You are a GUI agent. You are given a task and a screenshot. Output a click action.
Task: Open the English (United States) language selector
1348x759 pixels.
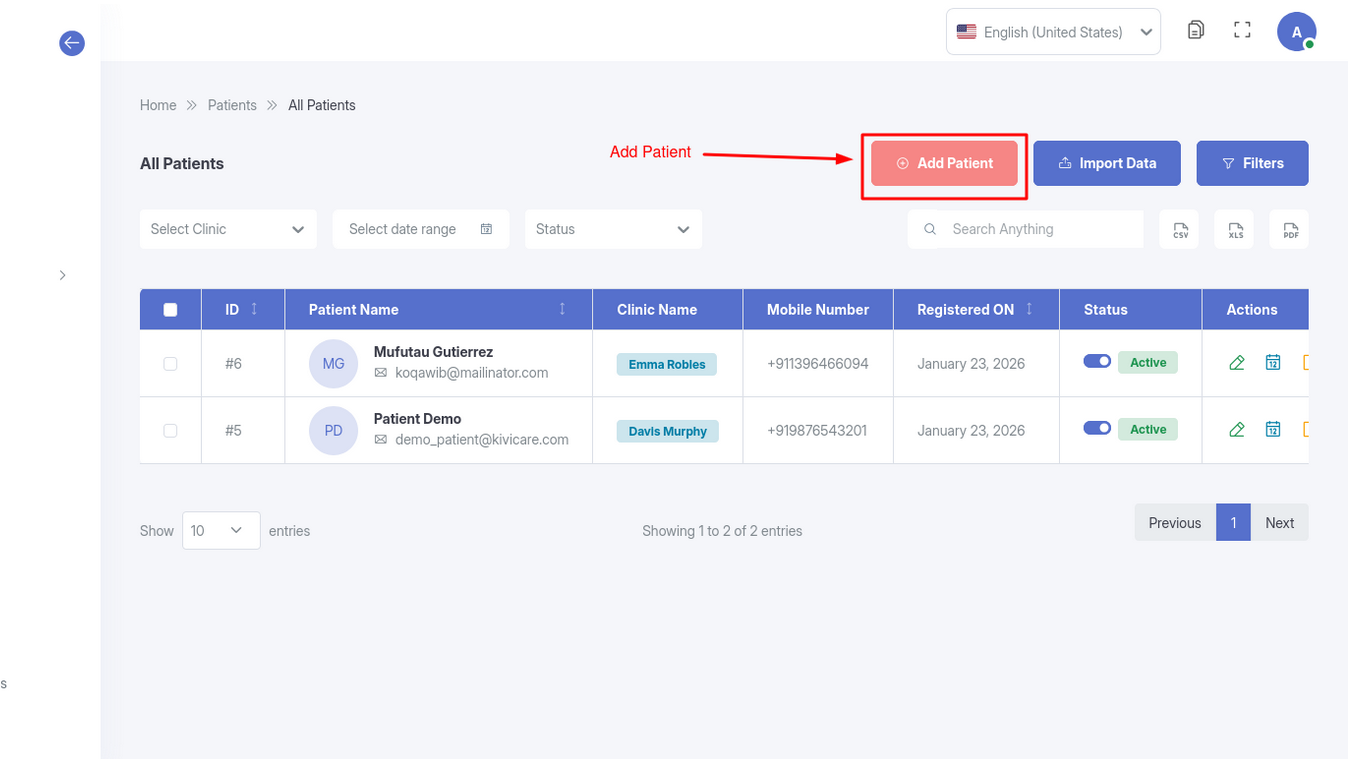pyautogui.click(x=1052, y=32)
